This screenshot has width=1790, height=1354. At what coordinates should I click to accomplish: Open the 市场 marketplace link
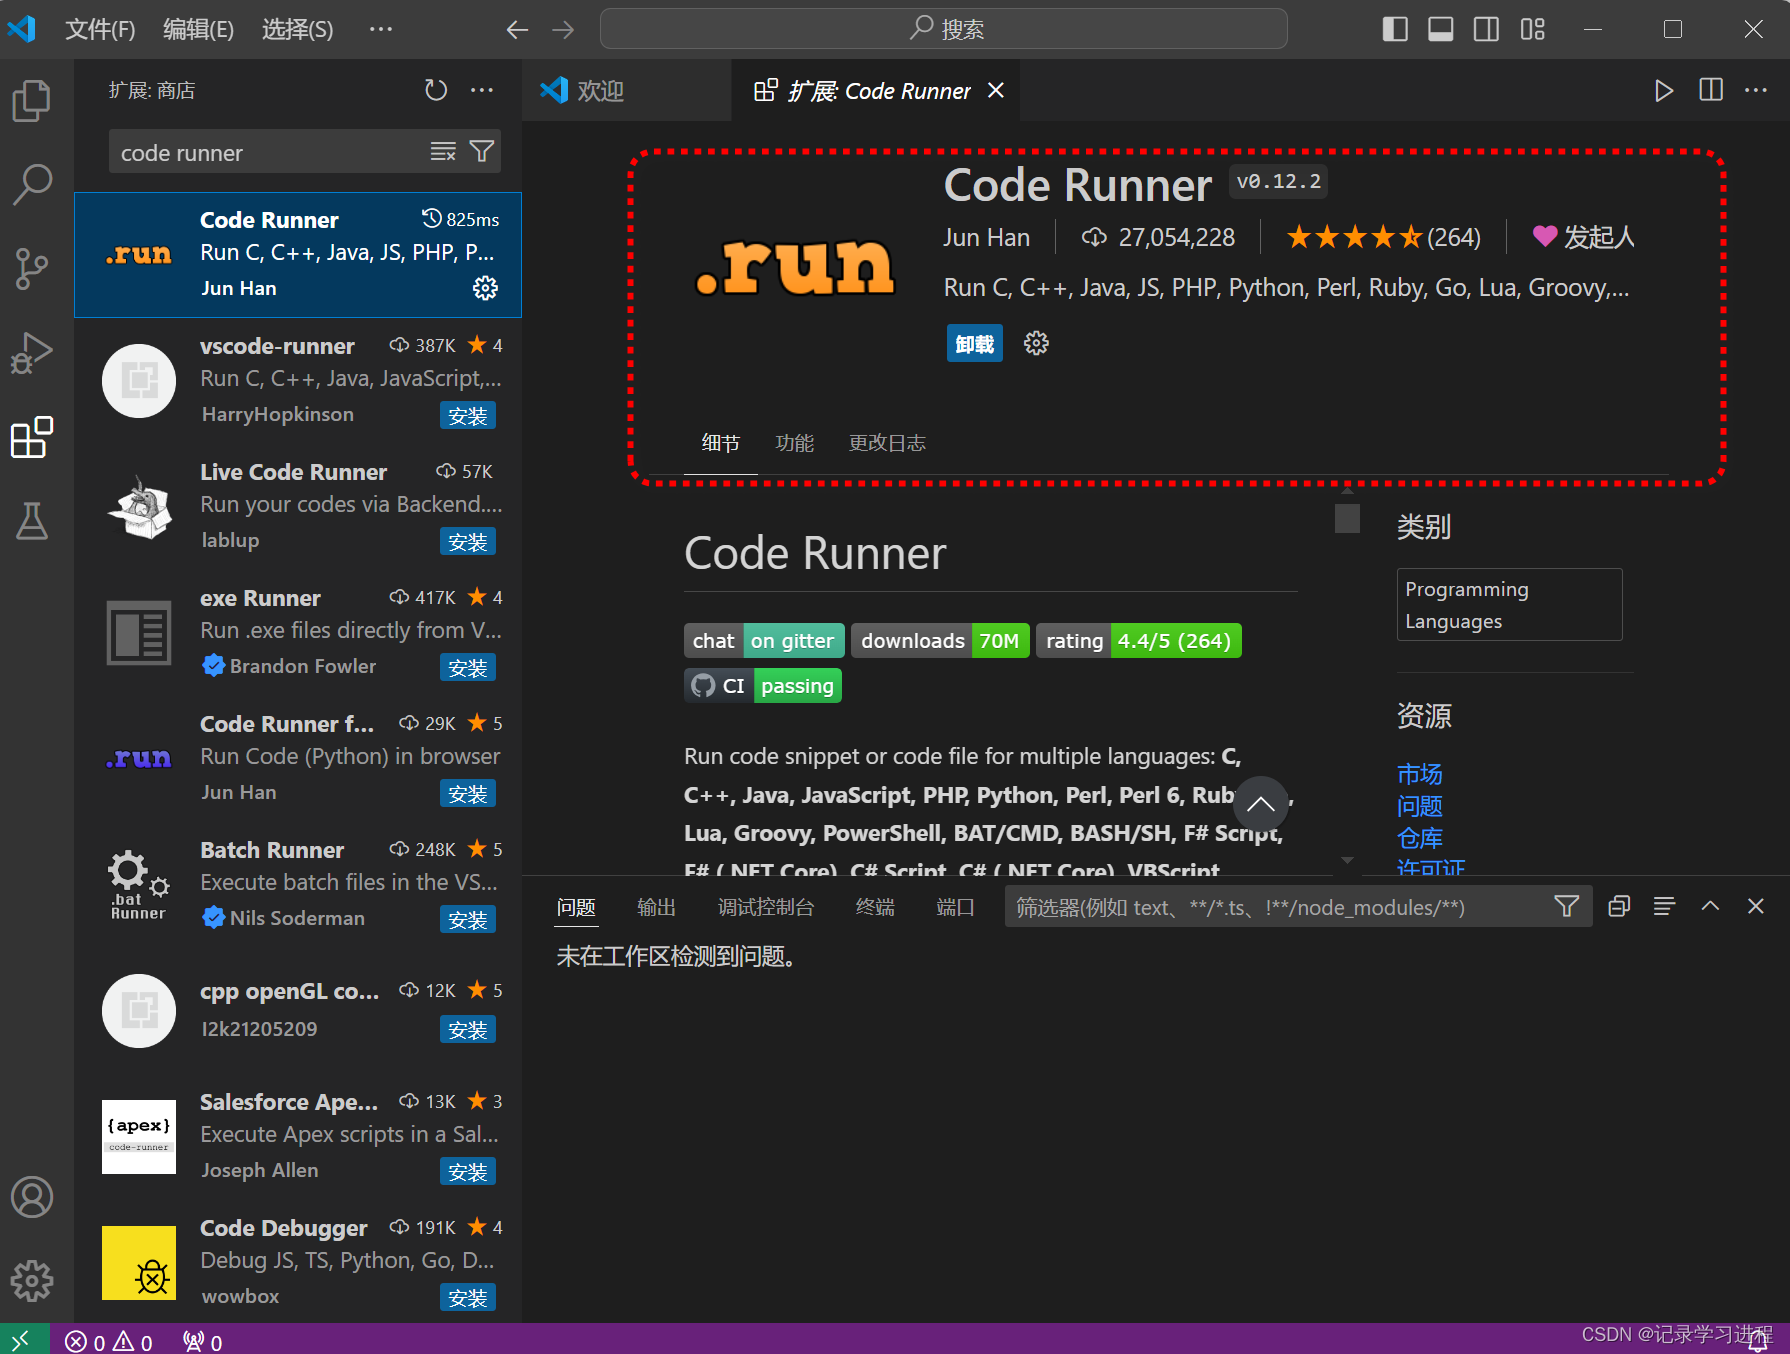(1419, 774)
